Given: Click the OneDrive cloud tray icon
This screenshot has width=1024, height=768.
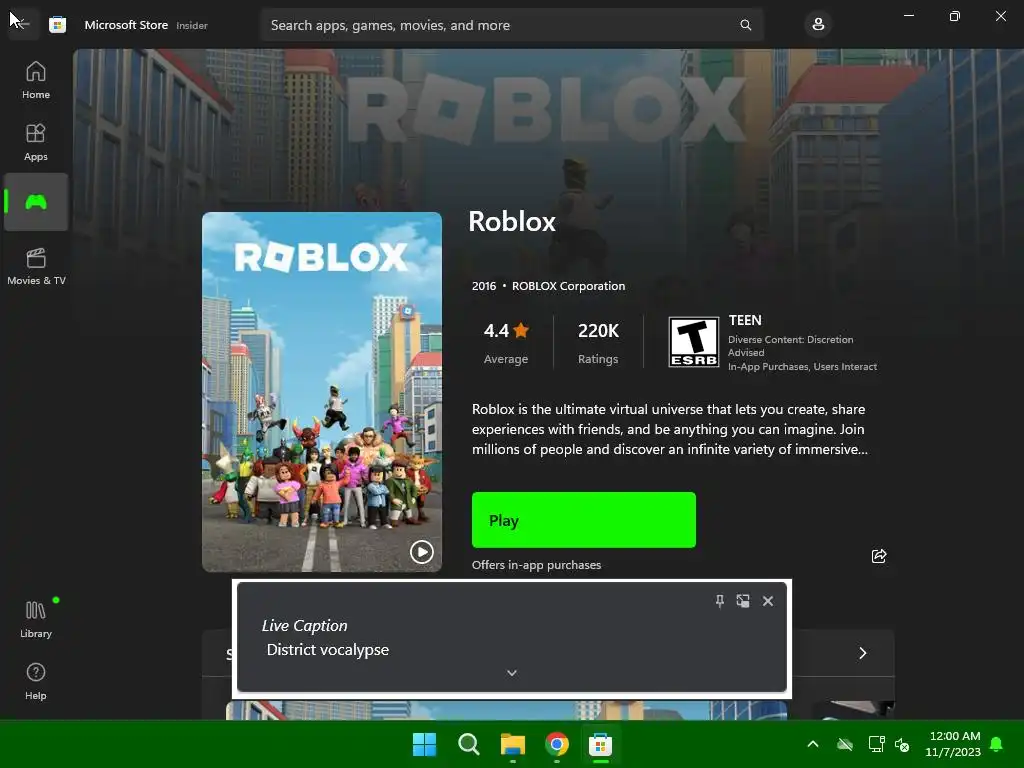Looking at the screenshot, I should pyautogui.click(x=845, y=744).
